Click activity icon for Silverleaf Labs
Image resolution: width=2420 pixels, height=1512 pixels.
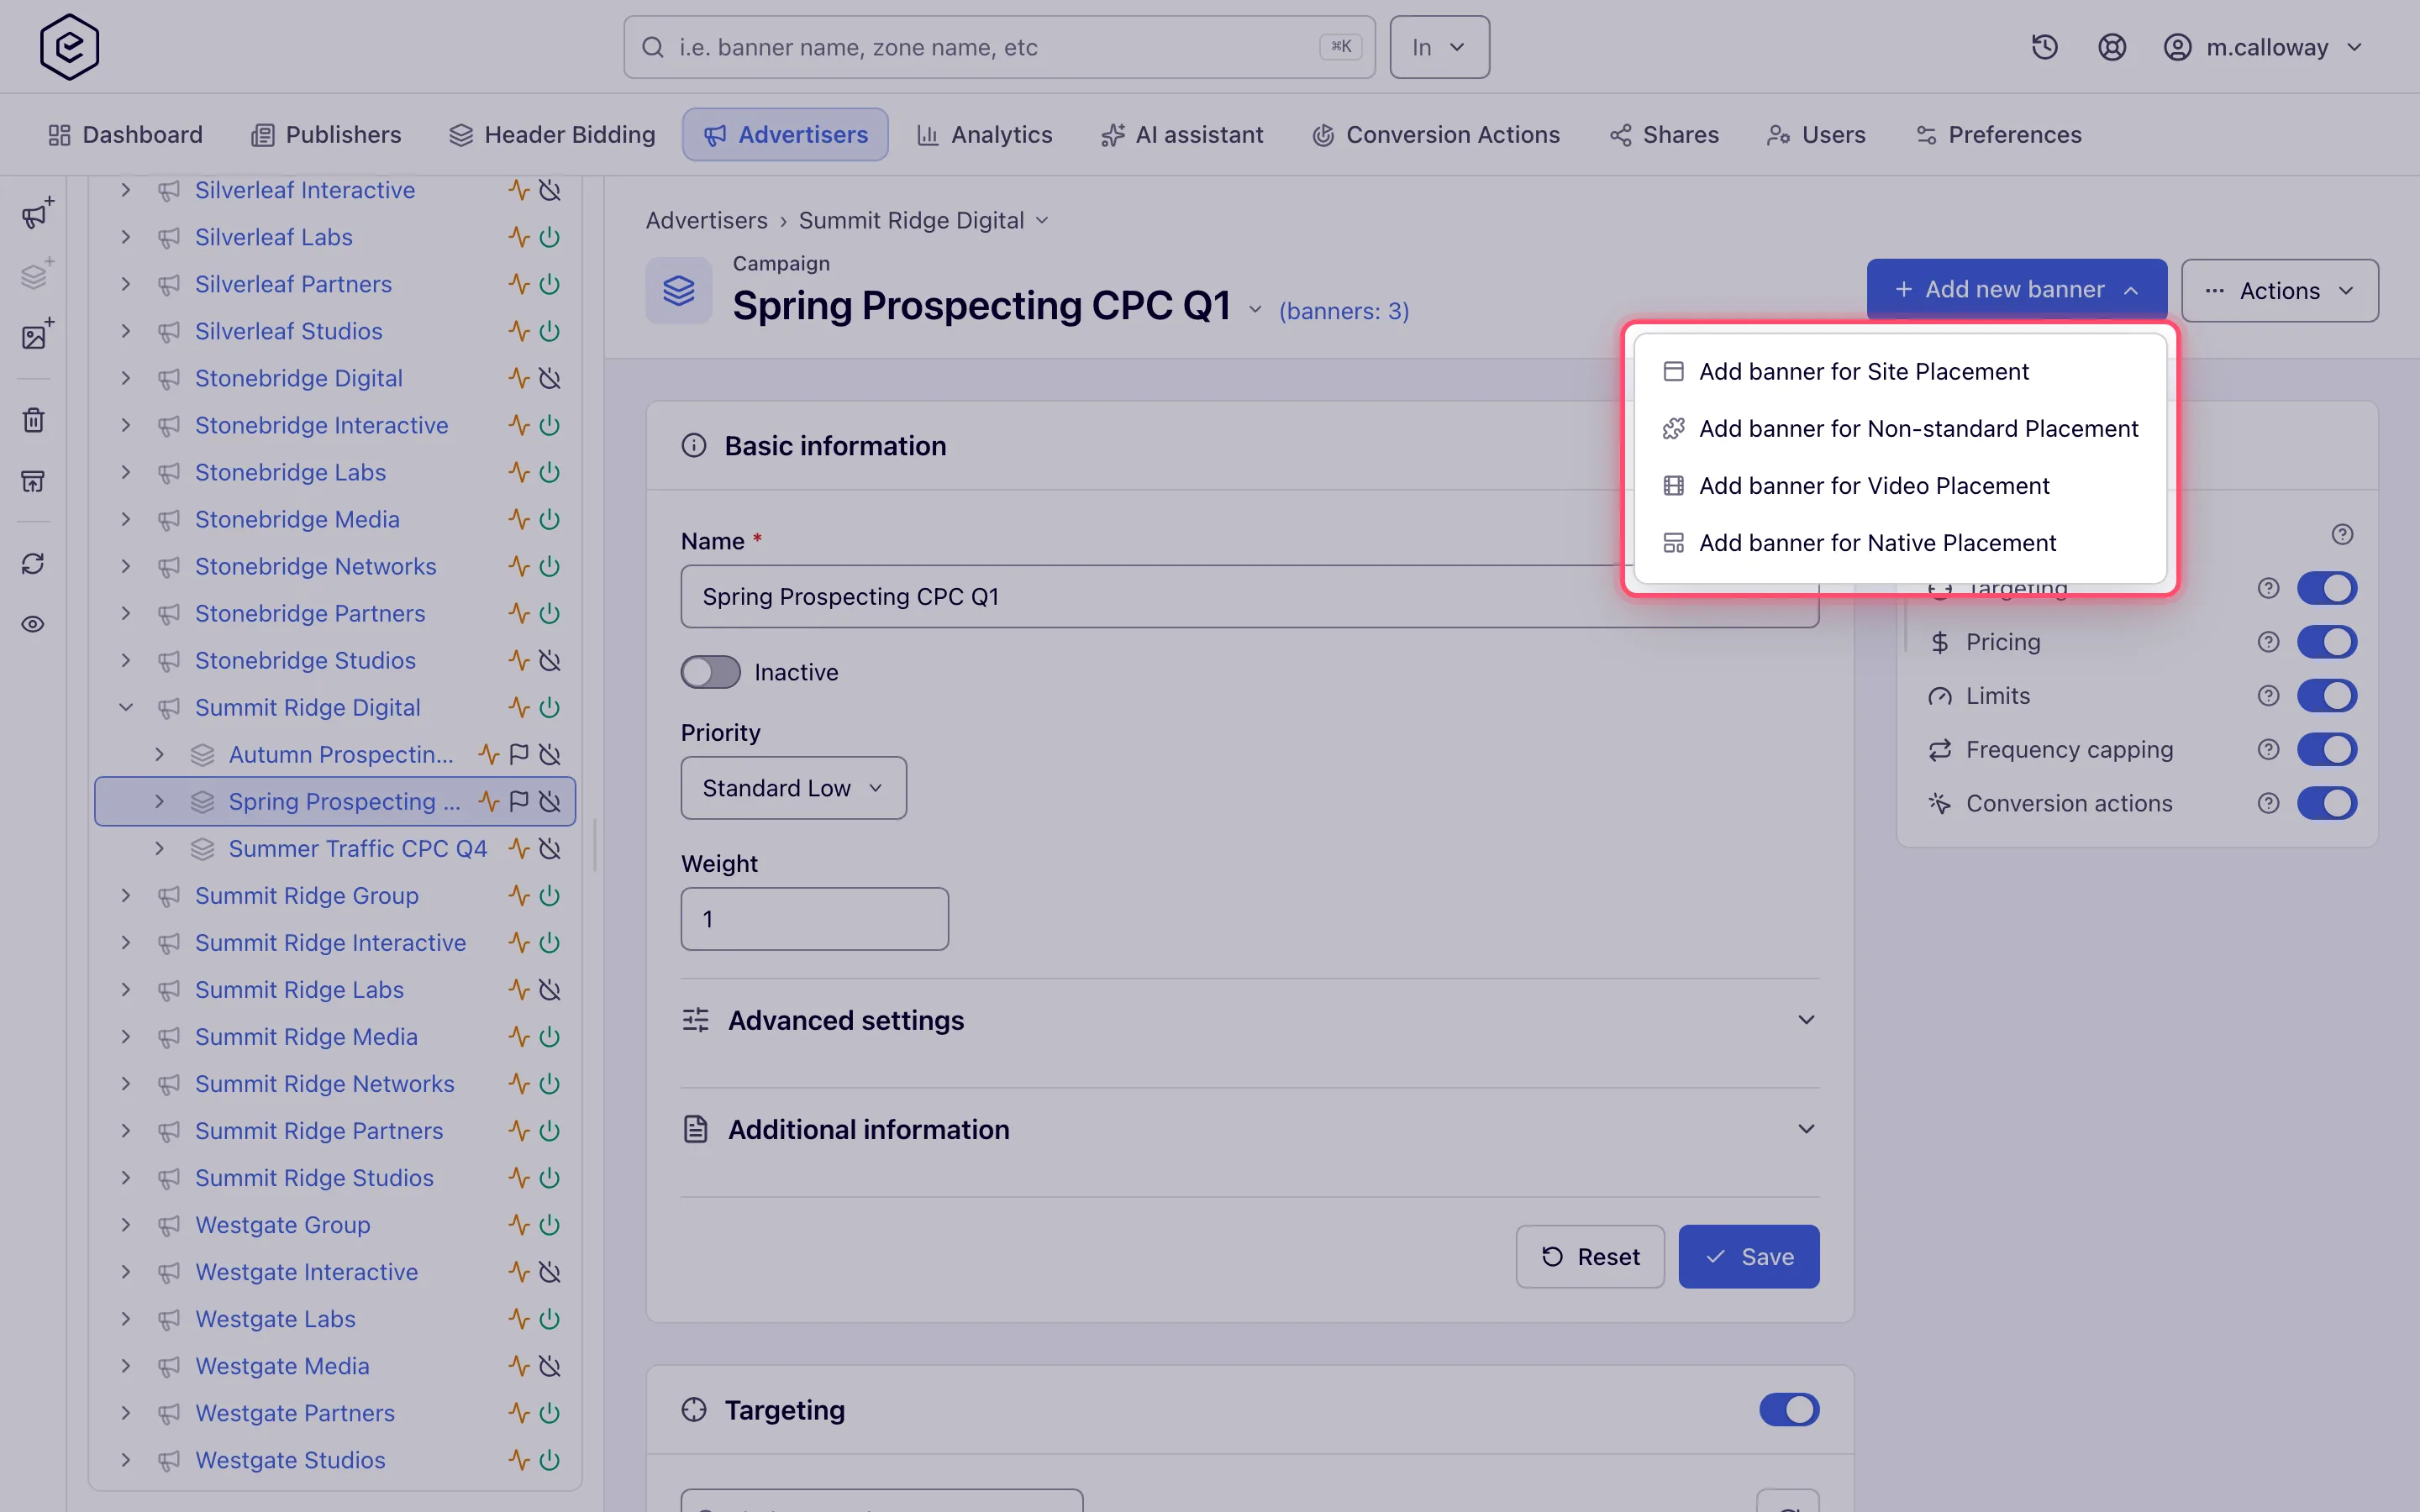pyautogui.click(x=518, y=237)
